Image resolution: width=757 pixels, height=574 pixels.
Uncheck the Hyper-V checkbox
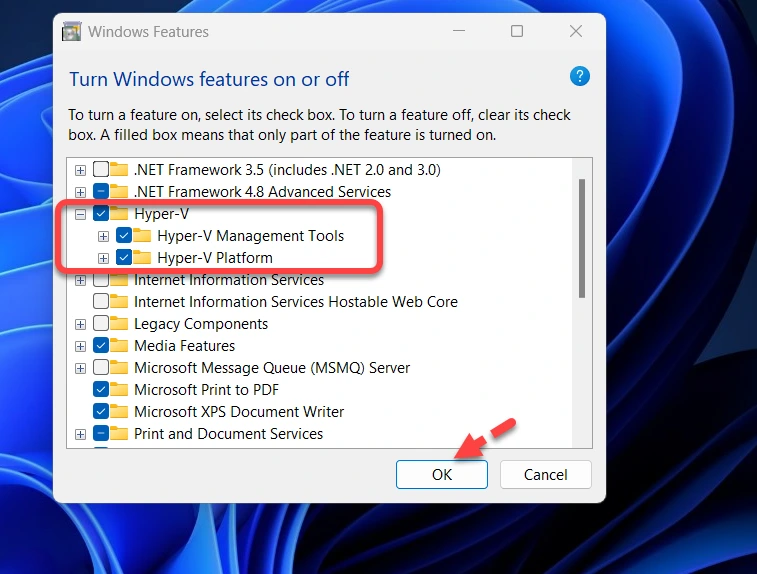click(x=100, y=213)
